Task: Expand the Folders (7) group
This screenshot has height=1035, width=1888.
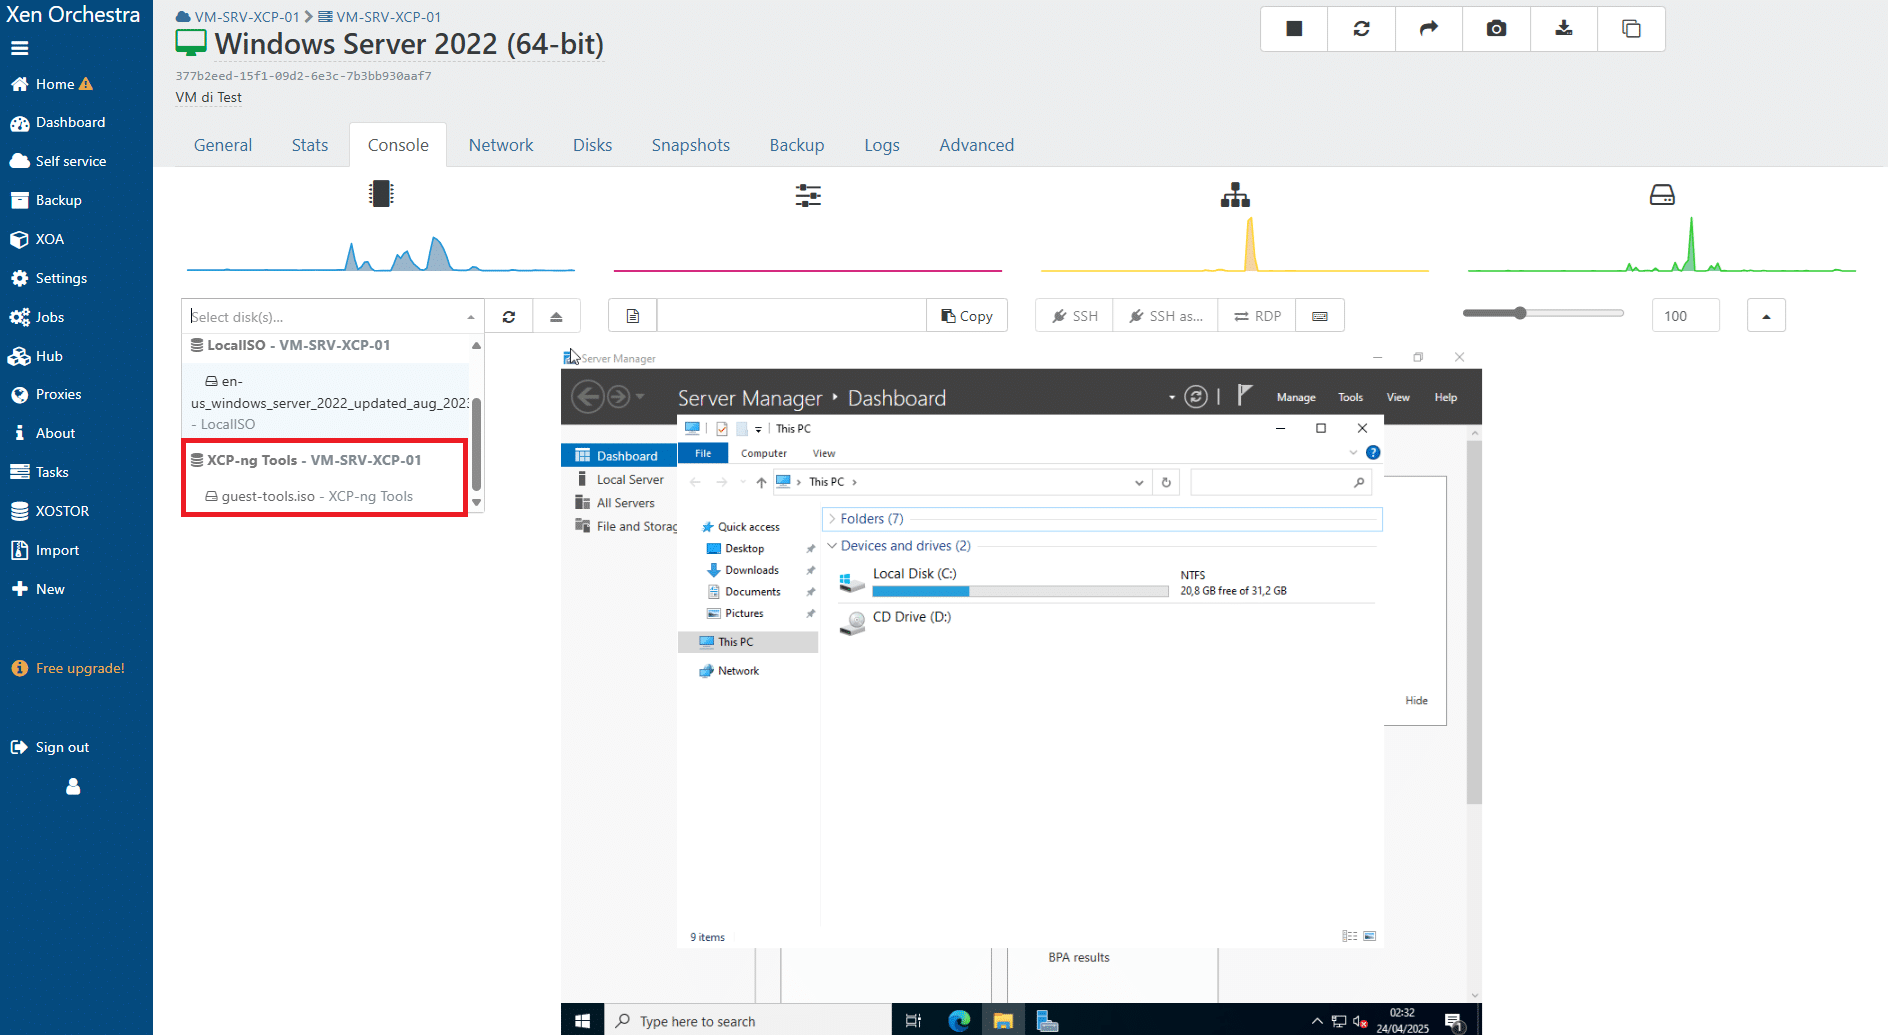Action: point(832,519)
